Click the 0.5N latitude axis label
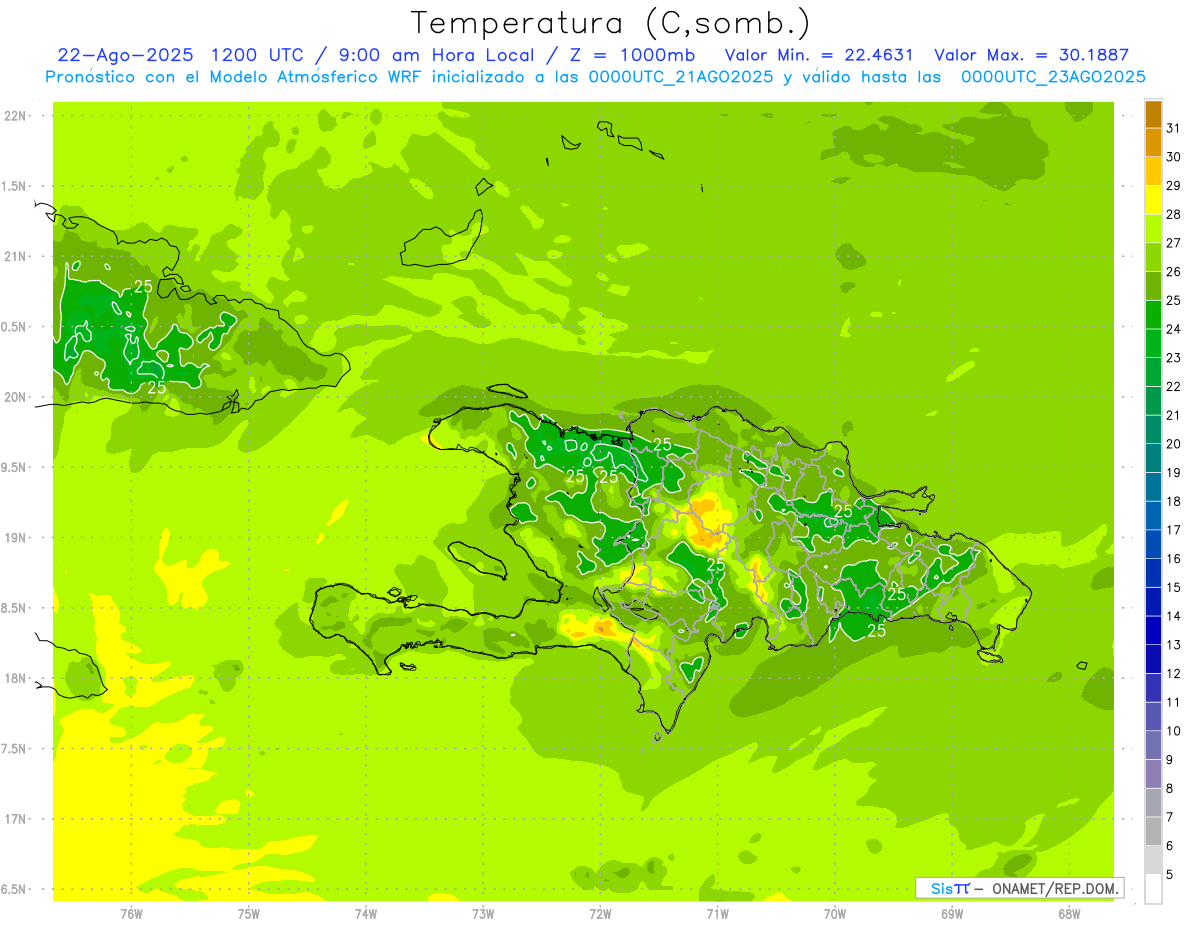The height and width of the screenshot is (927, 1200). (x=15, y=327)
